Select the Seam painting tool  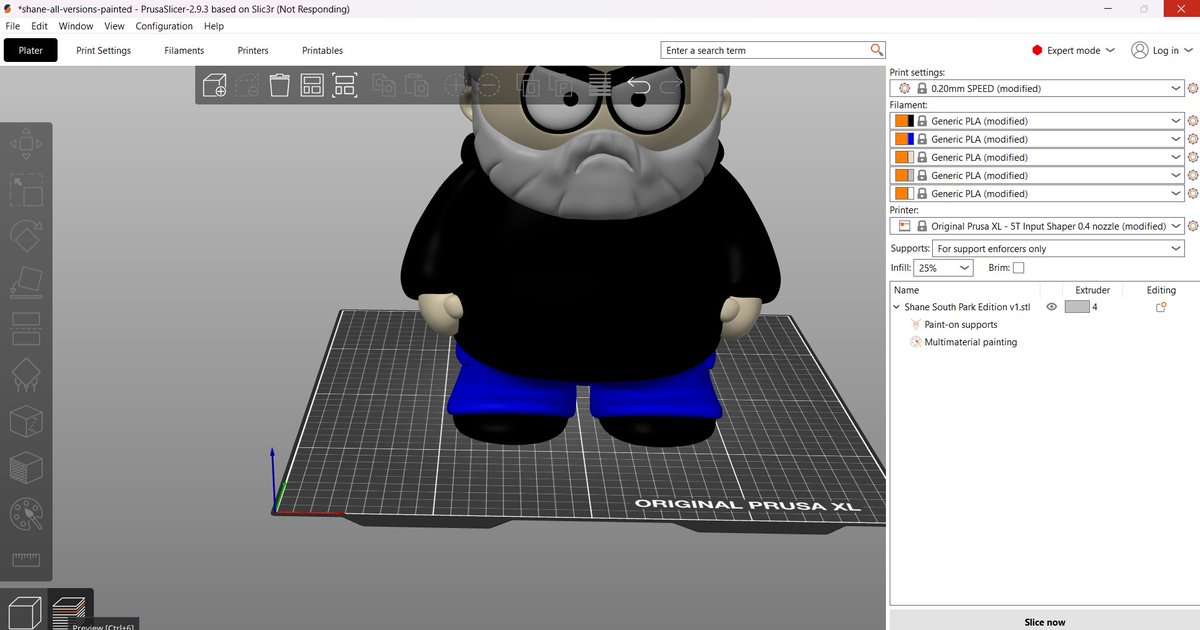pyautogui.click(x=26, y=422)
